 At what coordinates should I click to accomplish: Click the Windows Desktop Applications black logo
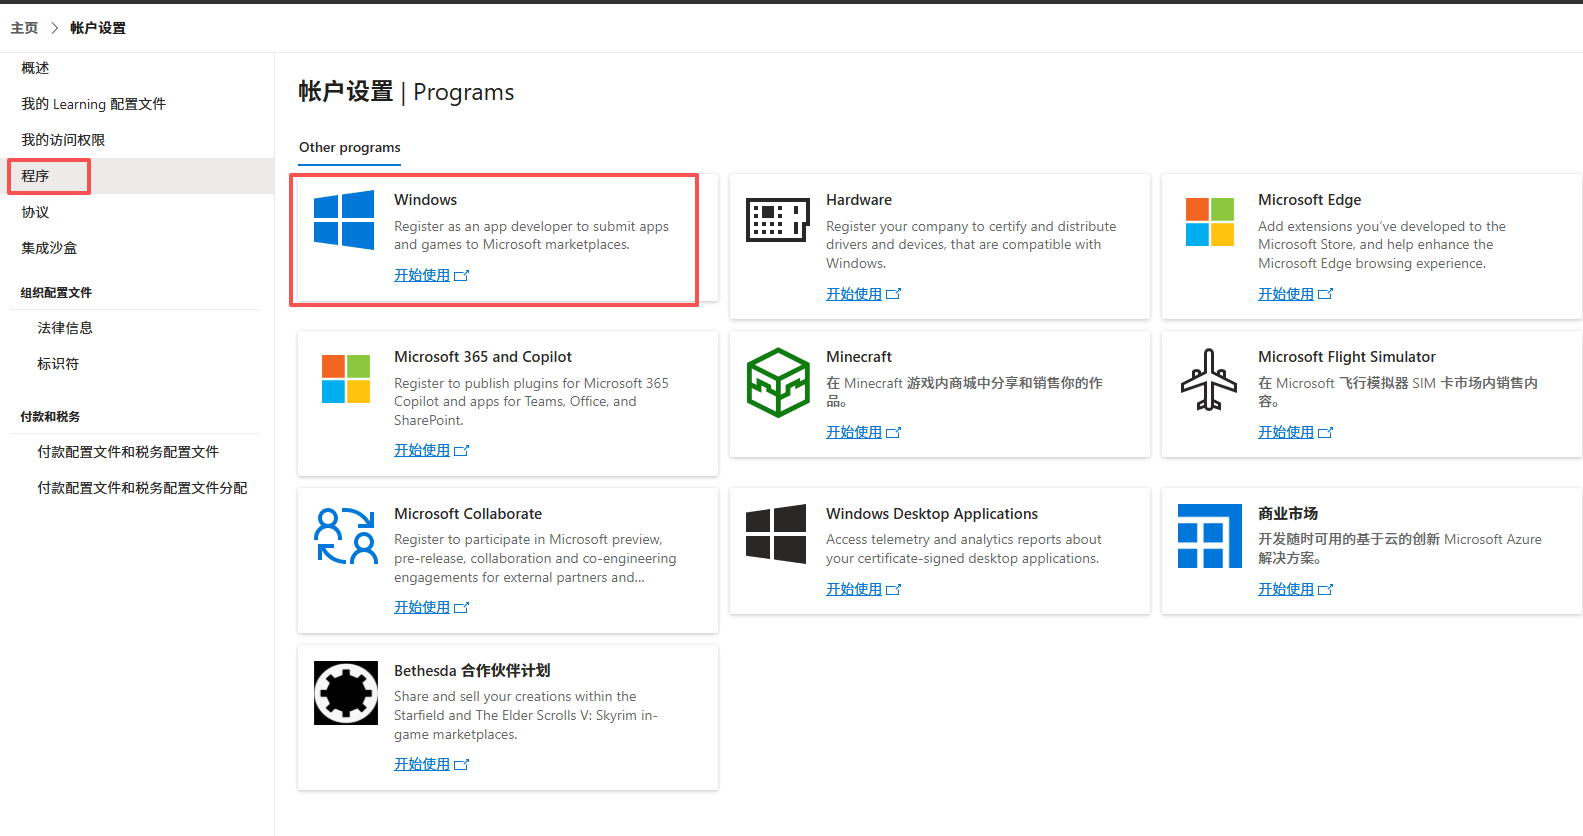pyautogui.click(x=776, y=534)
